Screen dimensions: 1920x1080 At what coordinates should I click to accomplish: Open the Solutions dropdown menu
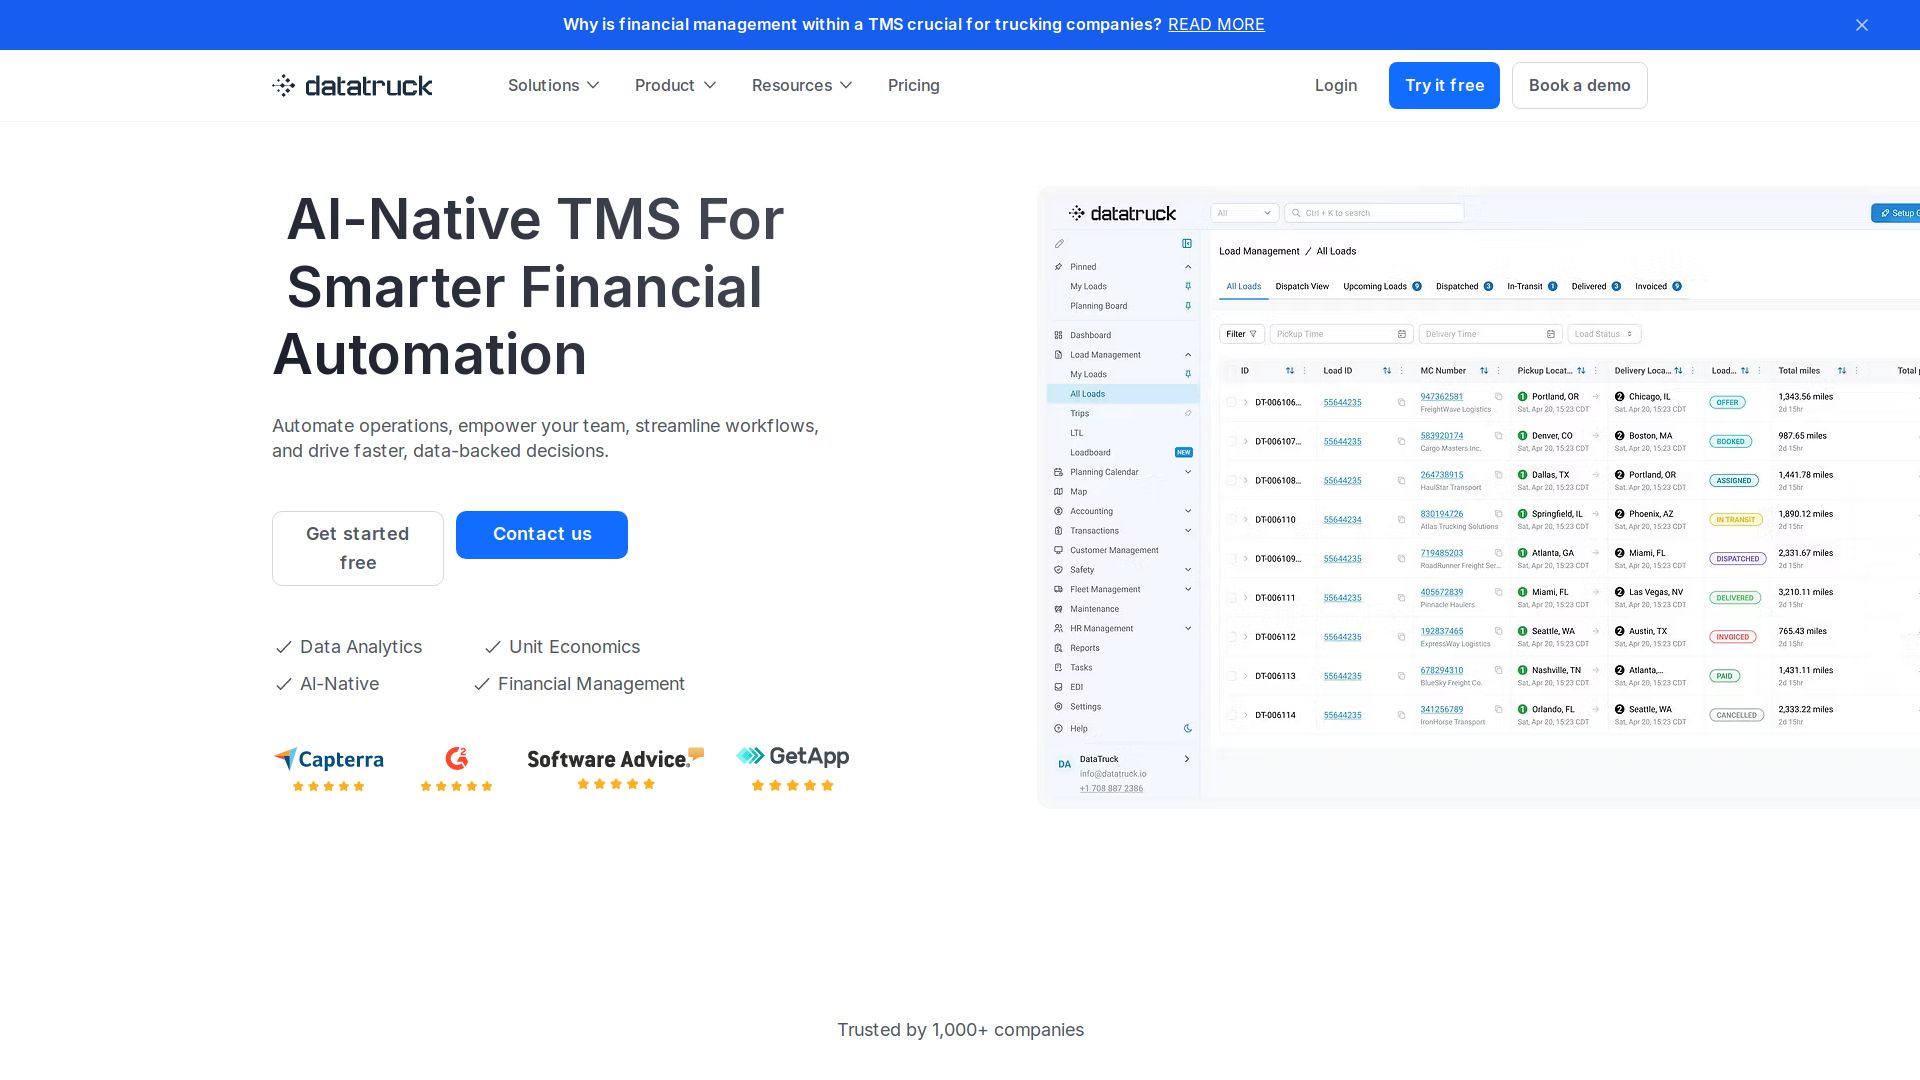tap(553, 85)
